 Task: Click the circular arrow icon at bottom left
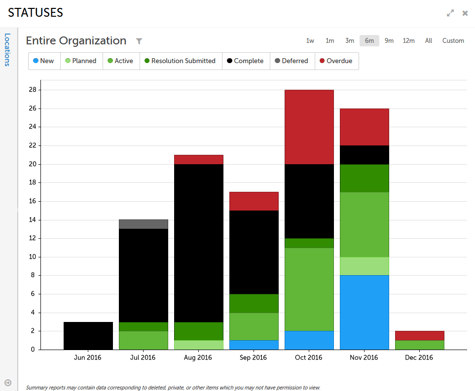point(8,383)
